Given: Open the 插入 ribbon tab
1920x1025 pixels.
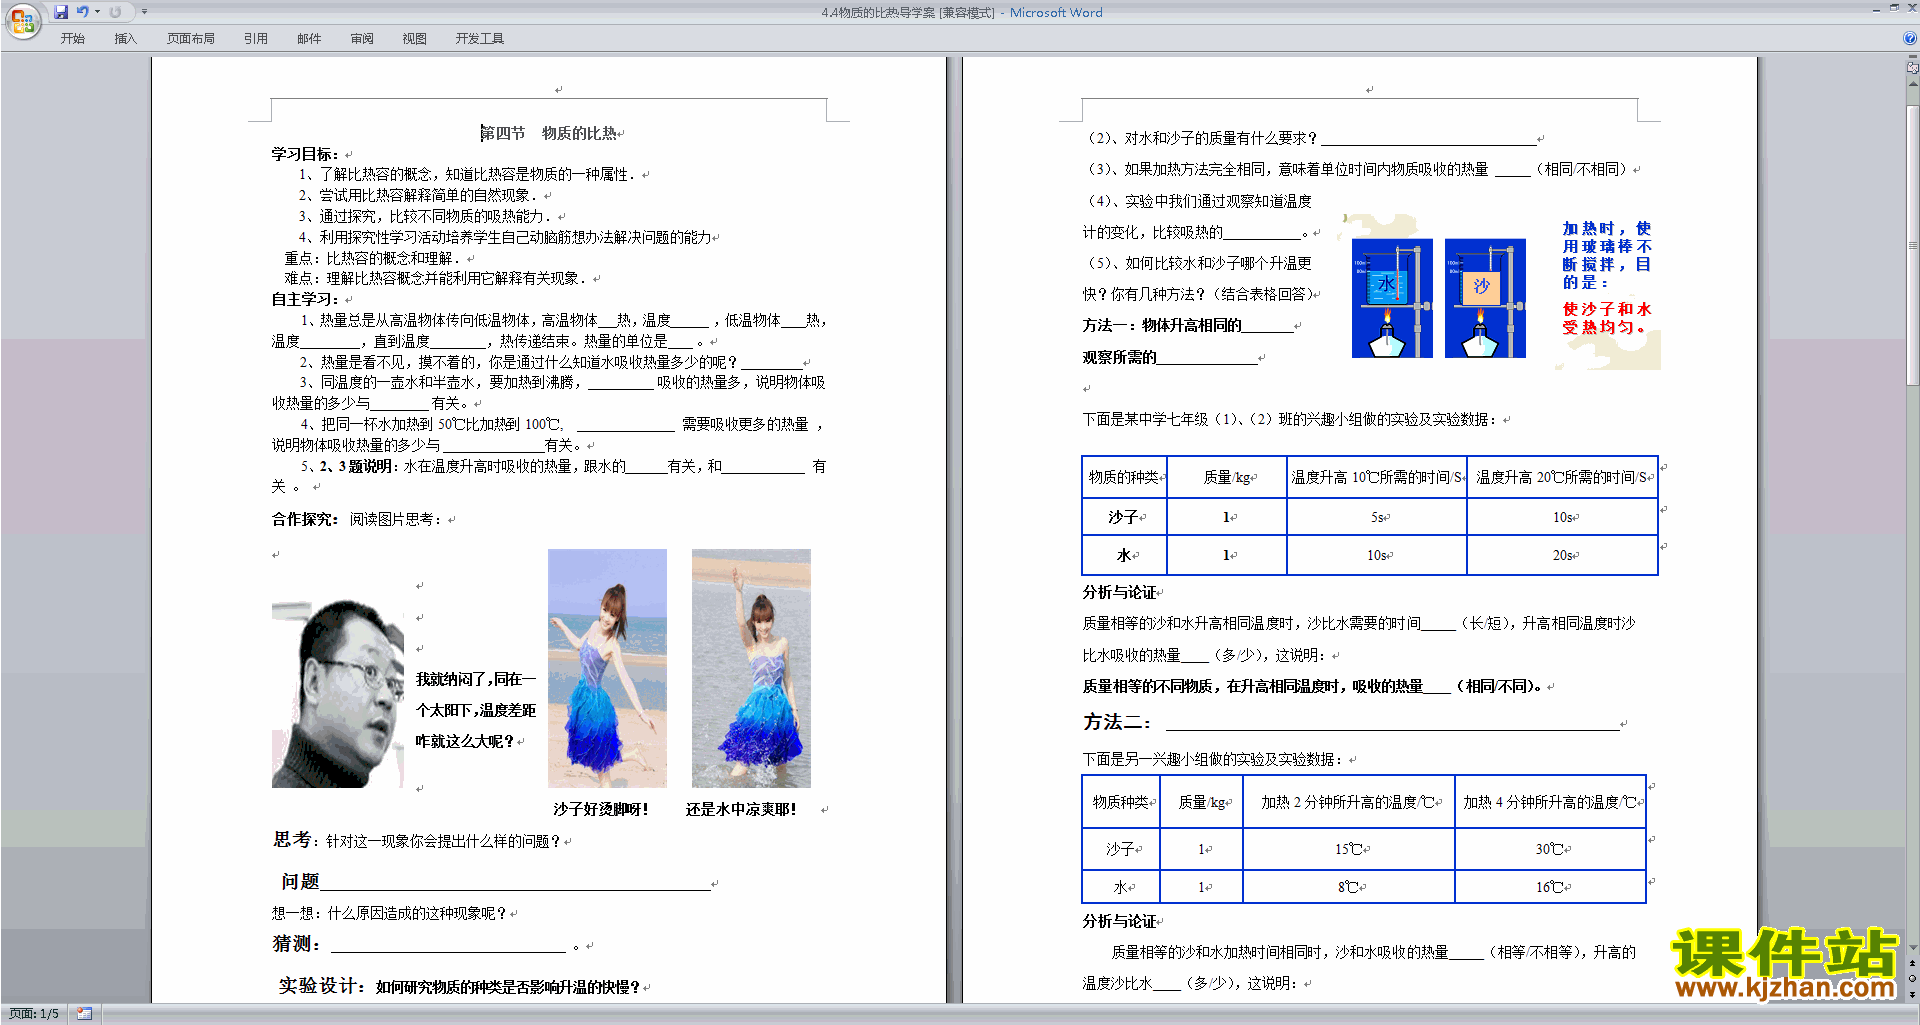Looking at the screenshot, I should [125, 39].
